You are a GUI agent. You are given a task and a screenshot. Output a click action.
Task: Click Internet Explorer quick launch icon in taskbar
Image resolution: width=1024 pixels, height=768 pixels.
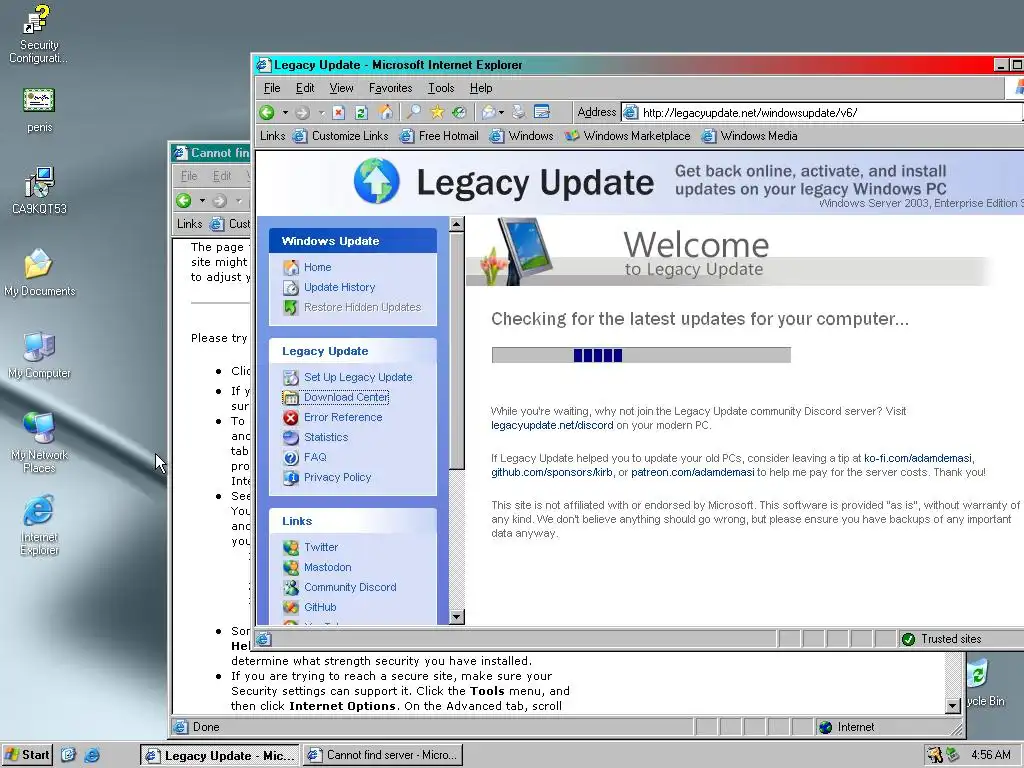tap(92, 755)
